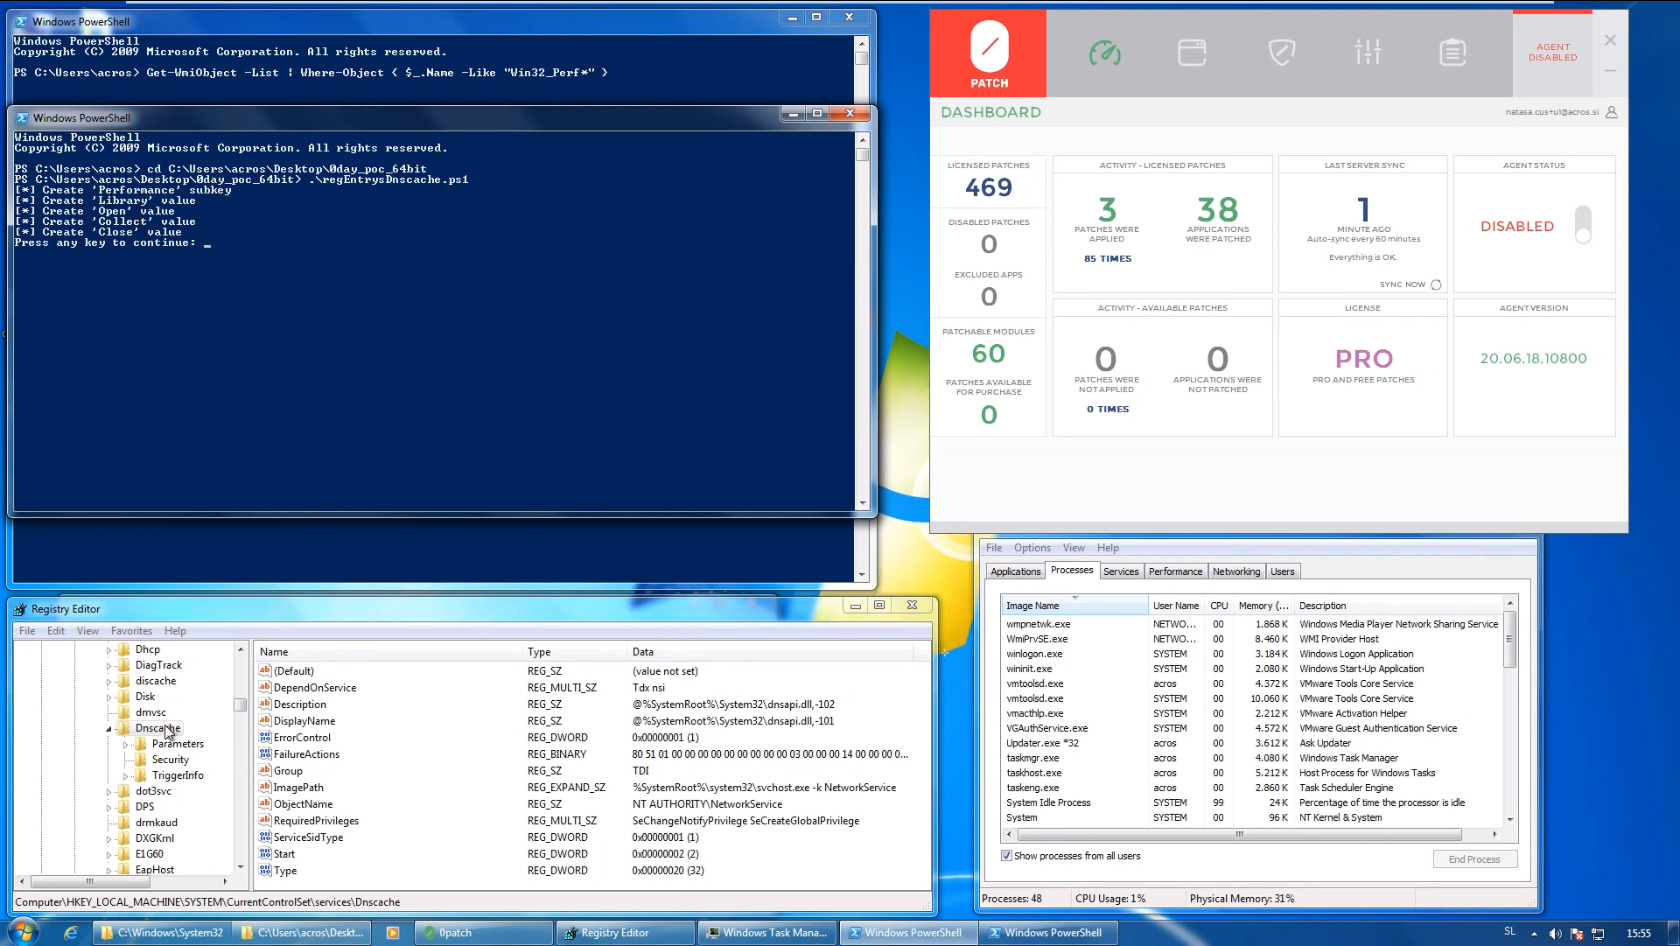Click the Windows Start orb
1680x946 pixels.
click(x=21, y=932)
